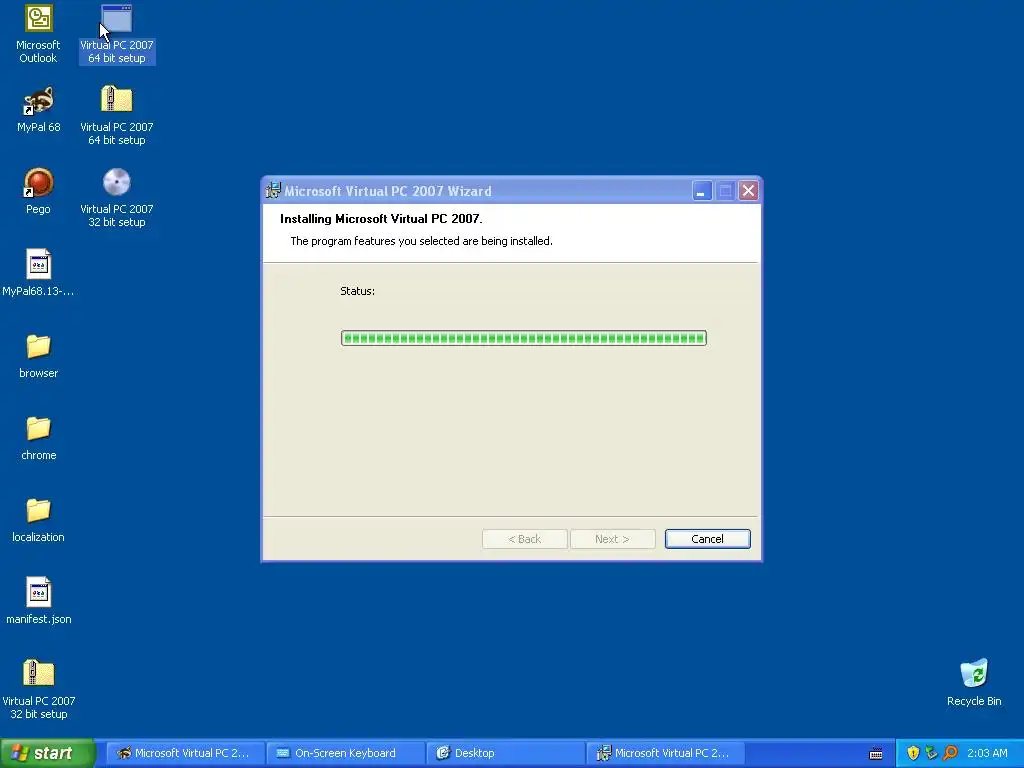Click the keyboard icon in the taskbar tray area

(x=876, y=754)
